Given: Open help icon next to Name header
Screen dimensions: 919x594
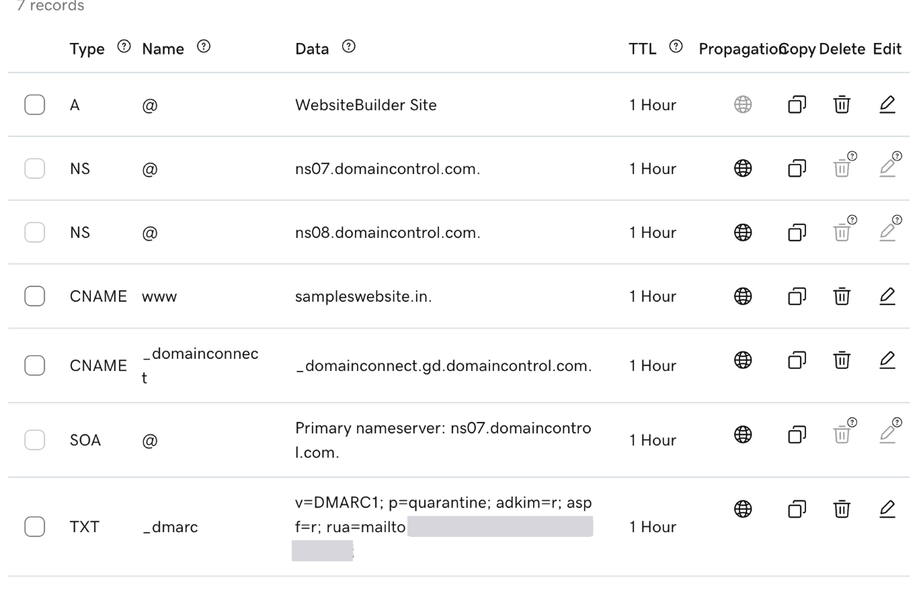Looking at the screenshot, I should click(x=203, y=46).
